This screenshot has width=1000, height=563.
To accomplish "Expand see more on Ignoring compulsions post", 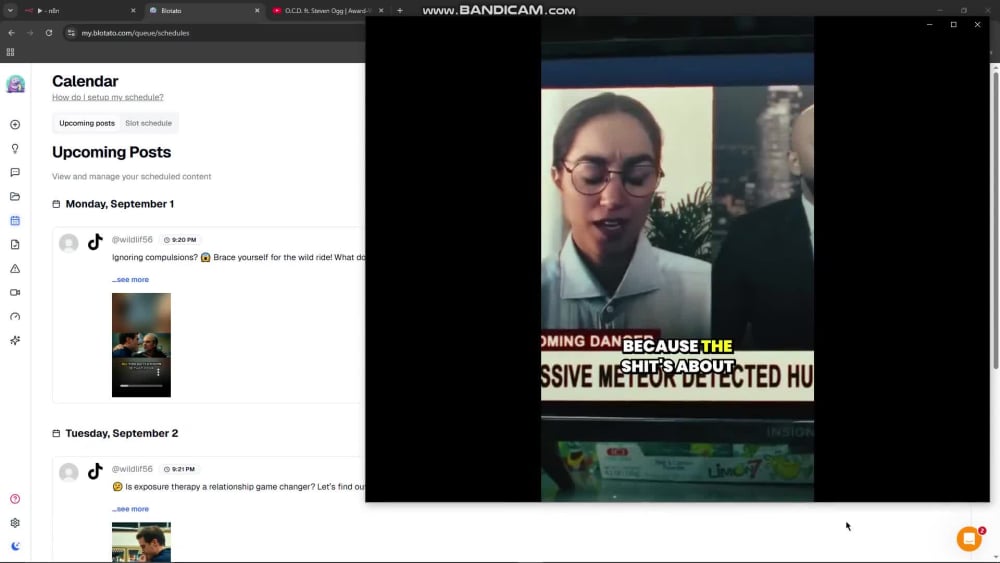I will coord(130,279).
